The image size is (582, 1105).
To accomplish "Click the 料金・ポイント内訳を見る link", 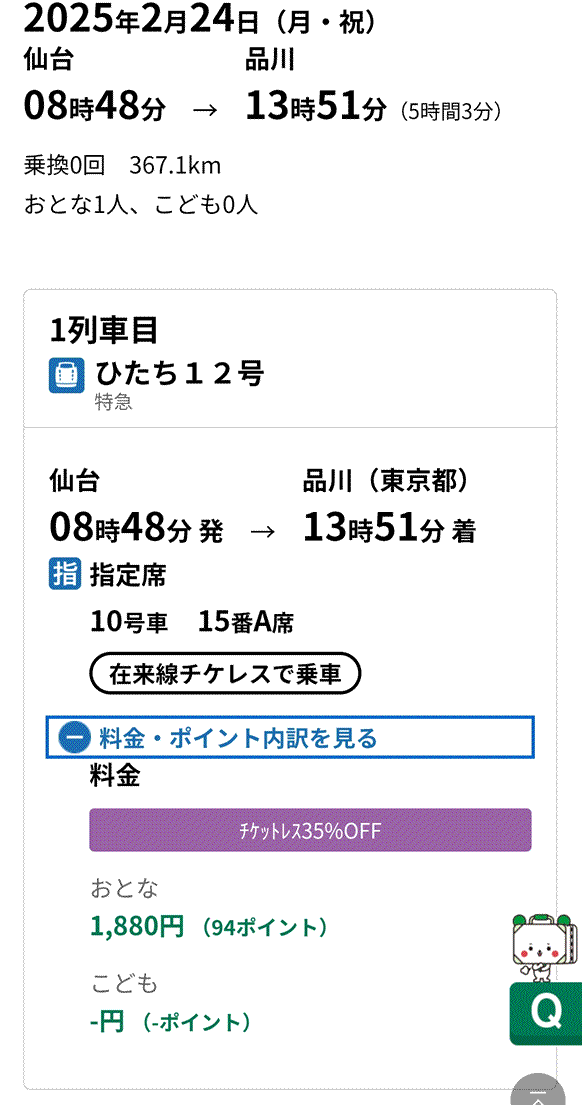I will pyautogui.click(x=238, y=738).
